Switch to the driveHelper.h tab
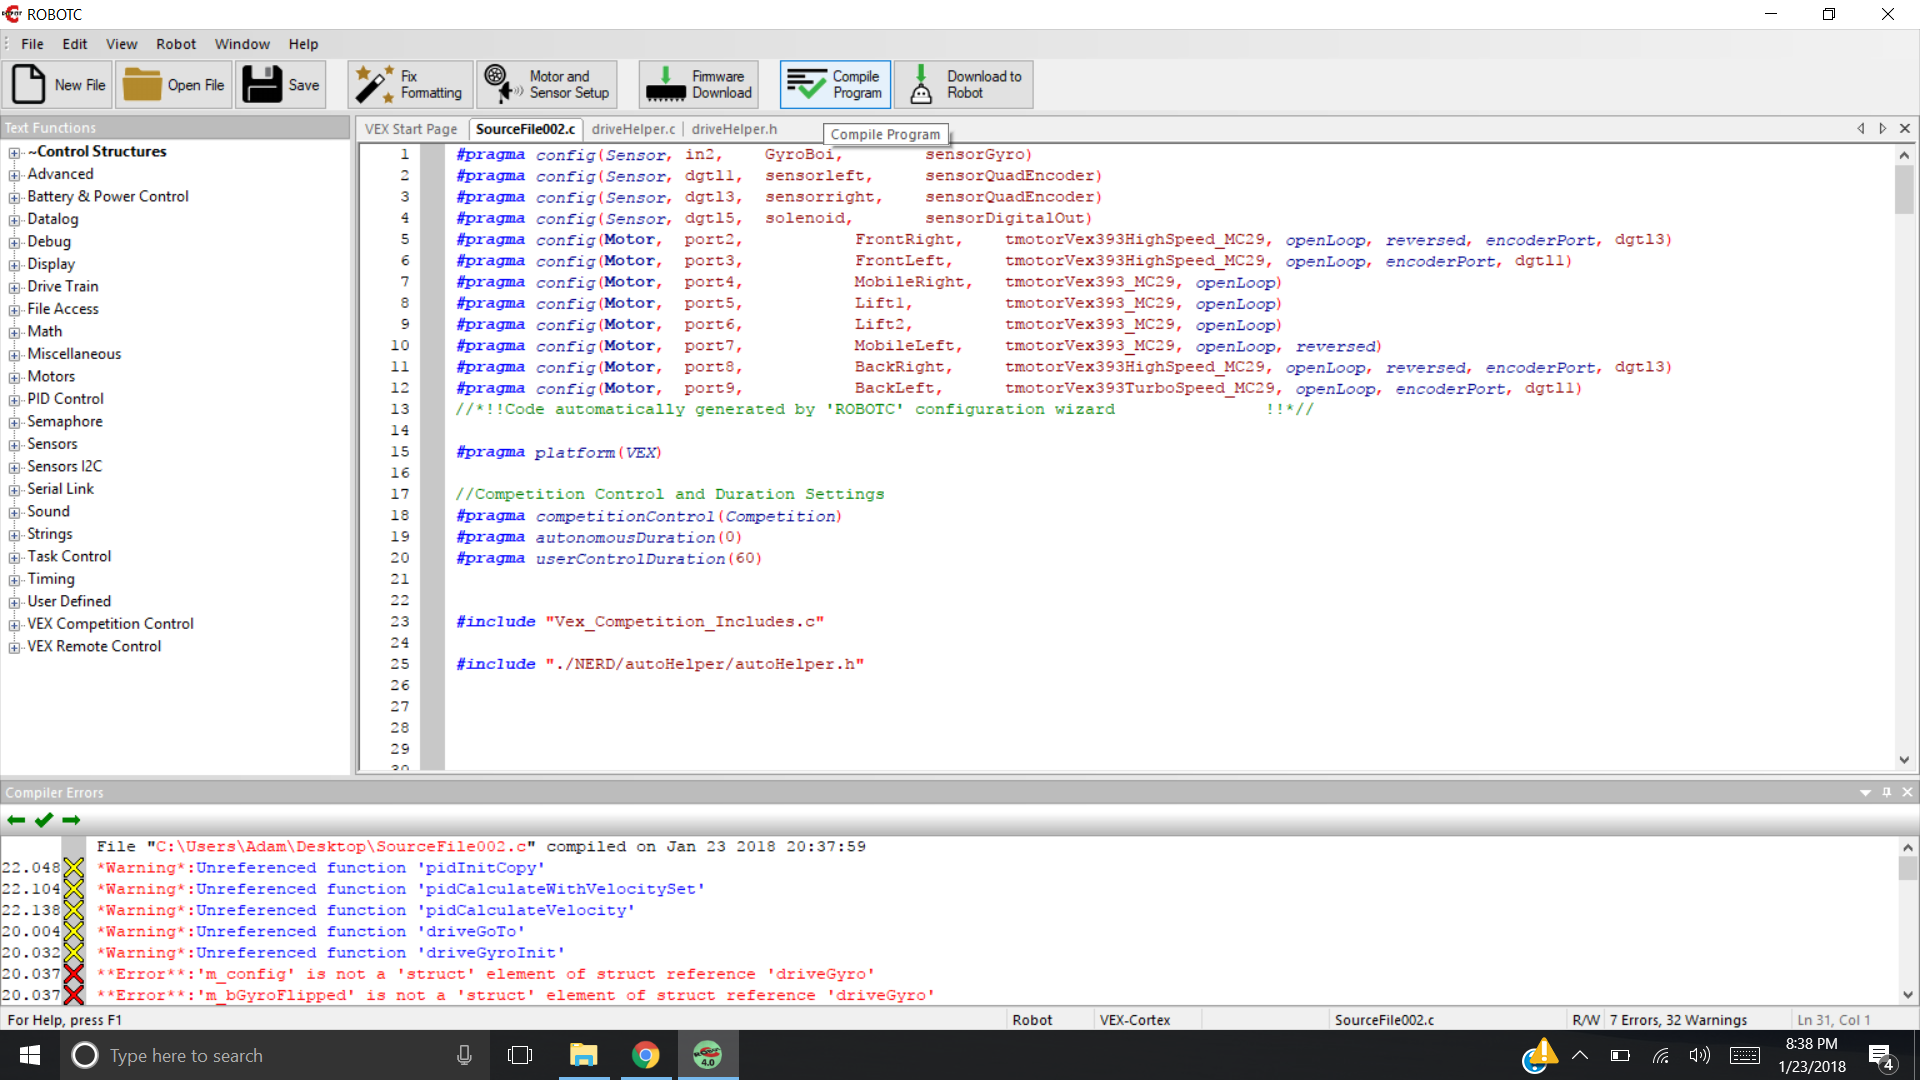The width and height of the screenshot is (1920, 1080). [x=734, y=129]
